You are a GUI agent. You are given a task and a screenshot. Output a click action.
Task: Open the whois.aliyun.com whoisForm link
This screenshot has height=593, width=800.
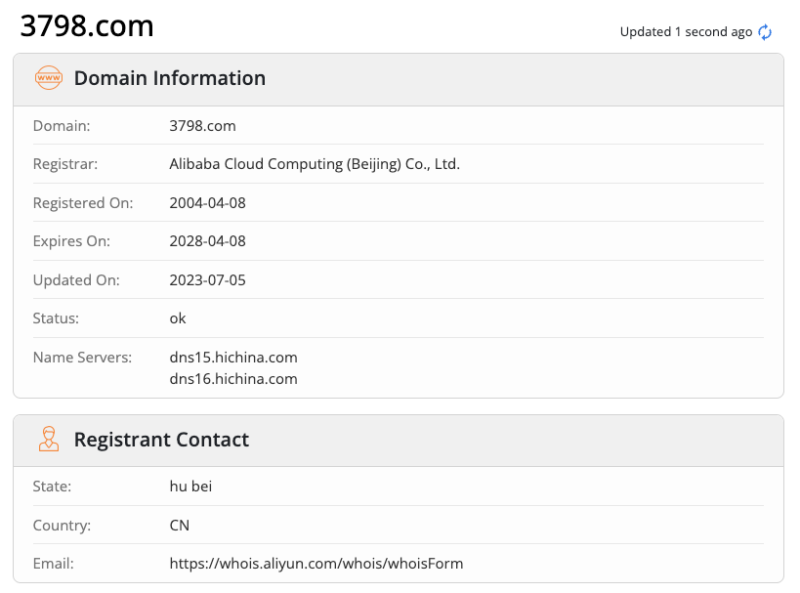[x=316, y=563]
